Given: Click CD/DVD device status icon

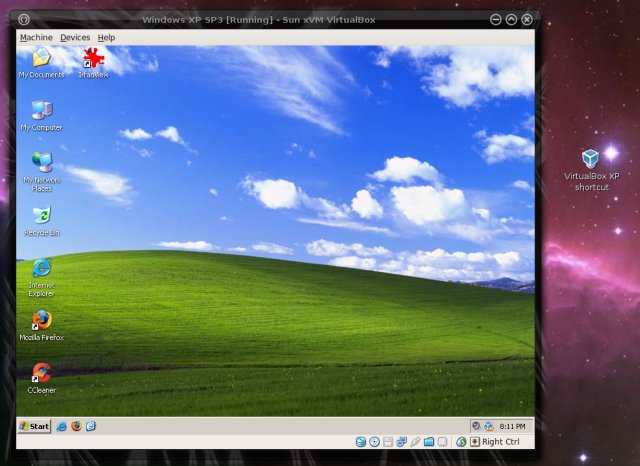Looking at the screenshot, I should [x=374, y=442].
